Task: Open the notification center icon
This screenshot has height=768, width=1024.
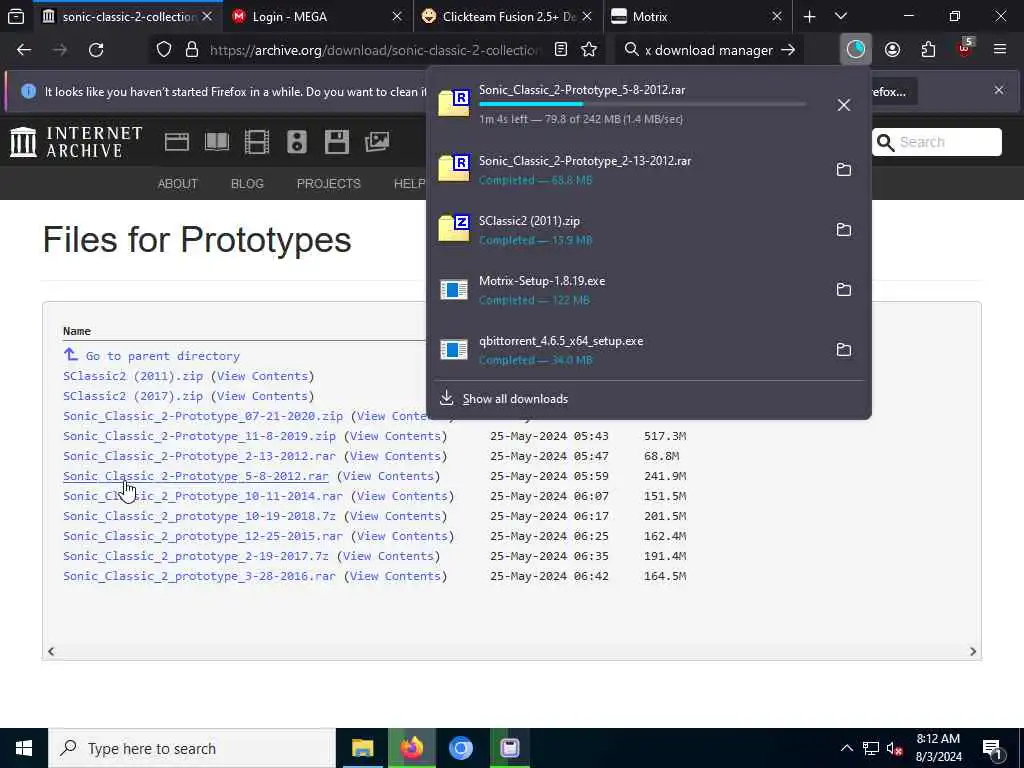Action: click(x=992, y=748)
